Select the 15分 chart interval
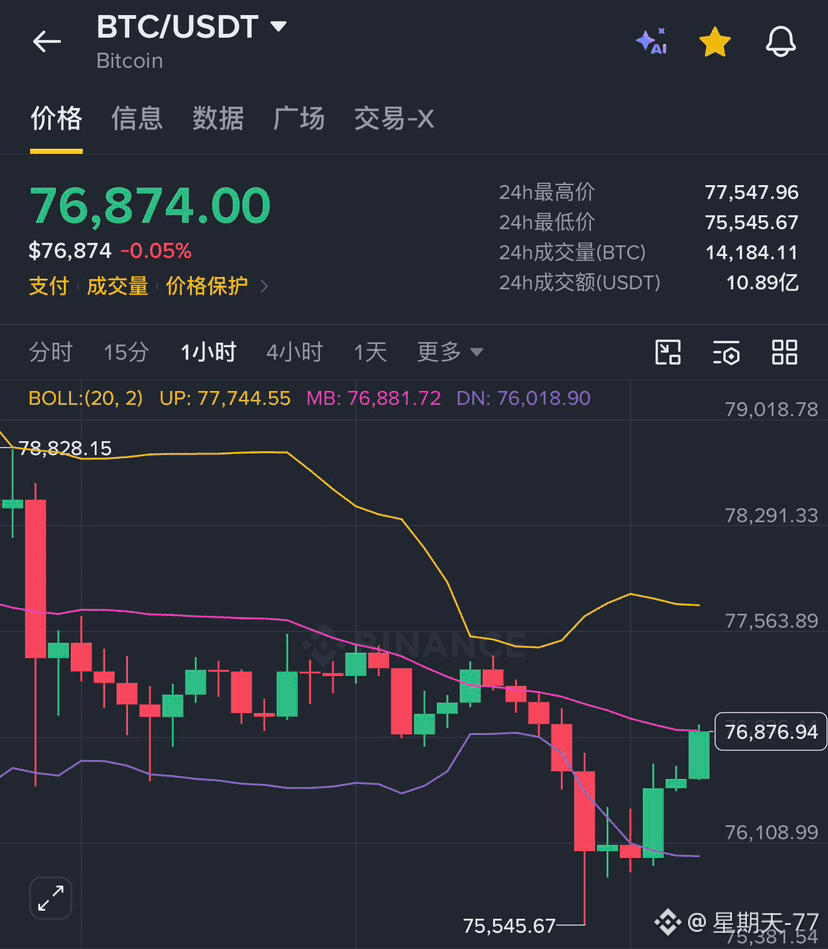Image resolution: width=828 pixels, height=949 pixels. [x=126, y=352]
